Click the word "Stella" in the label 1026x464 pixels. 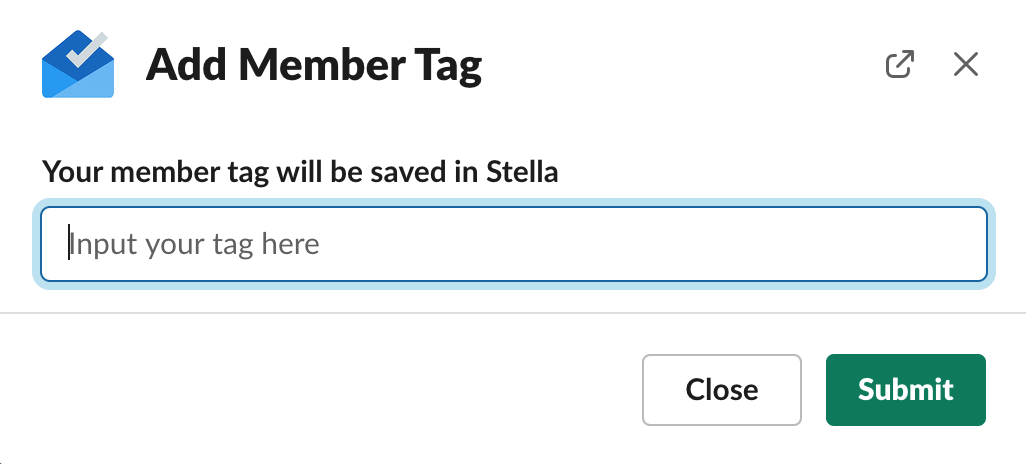click(522, 172)
